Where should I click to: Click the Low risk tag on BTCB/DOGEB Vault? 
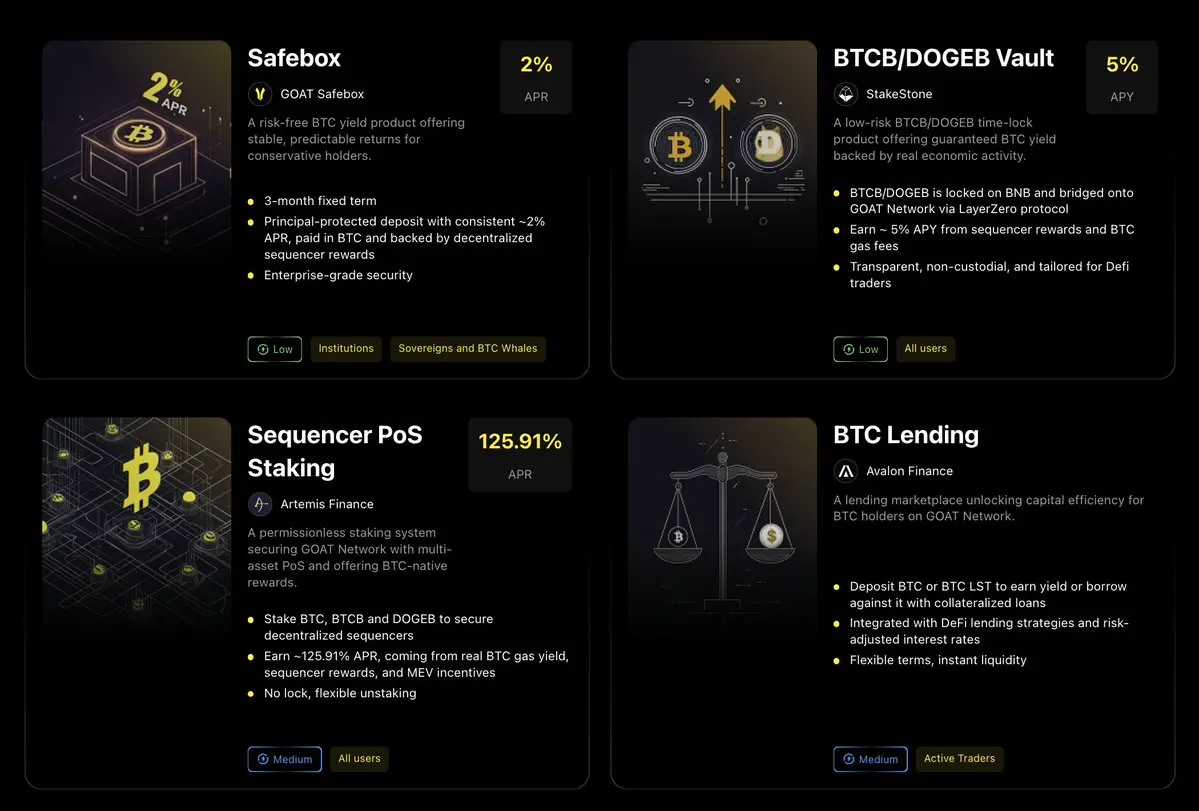pyautogui.click(x=860, y=349)
